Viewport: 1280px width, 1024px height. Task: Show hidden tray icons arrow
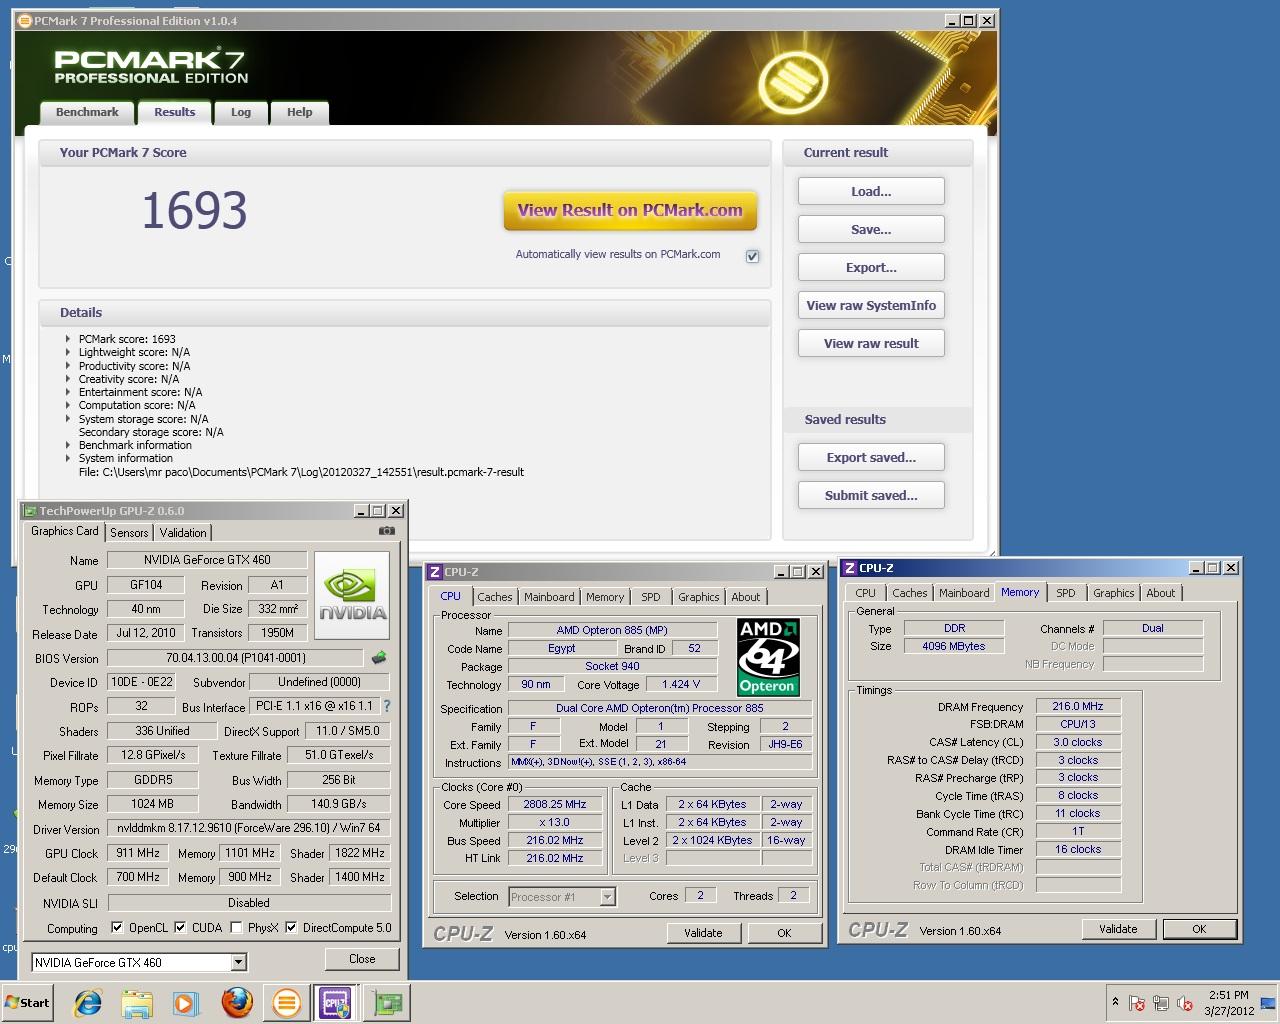(x=1115, y=1002)
